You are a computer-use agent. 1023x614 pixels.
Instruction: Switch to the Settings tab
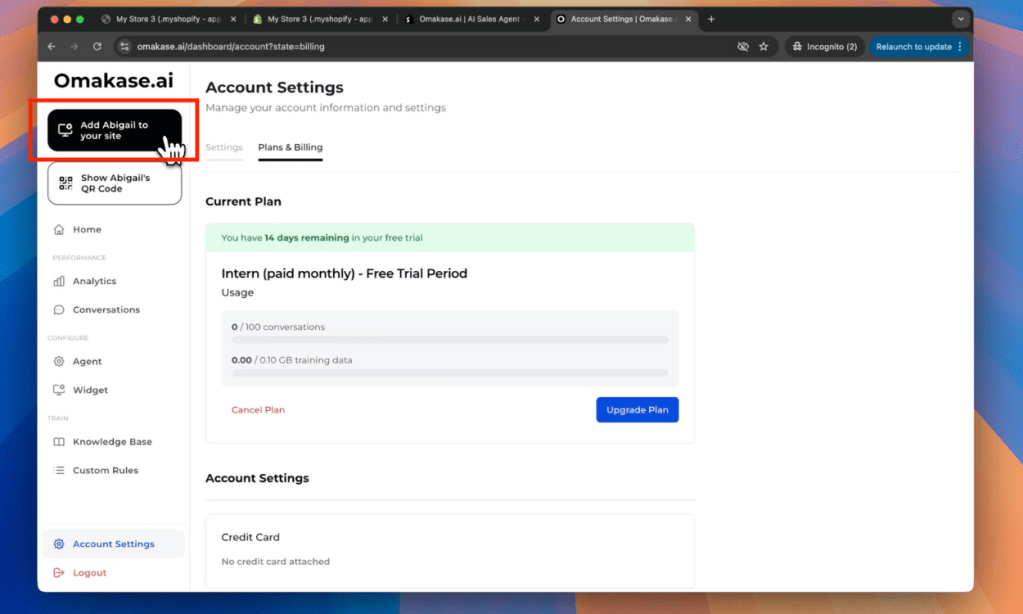pyautogui.click(x=224, y=148)
